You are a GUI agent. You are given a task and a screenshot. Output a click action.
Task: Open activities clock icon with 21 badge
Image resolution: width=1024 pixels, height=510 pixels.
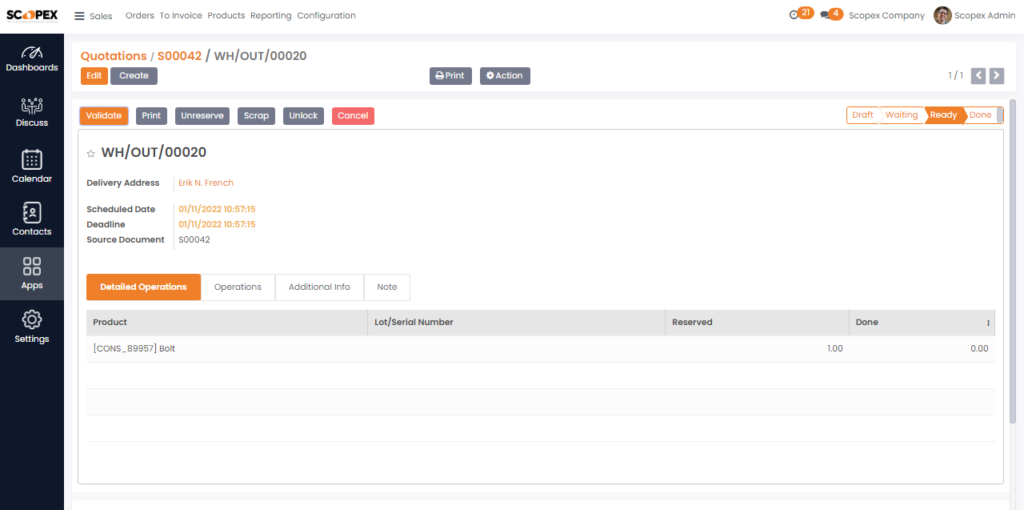pyautogui.click(x=801, y=14)
